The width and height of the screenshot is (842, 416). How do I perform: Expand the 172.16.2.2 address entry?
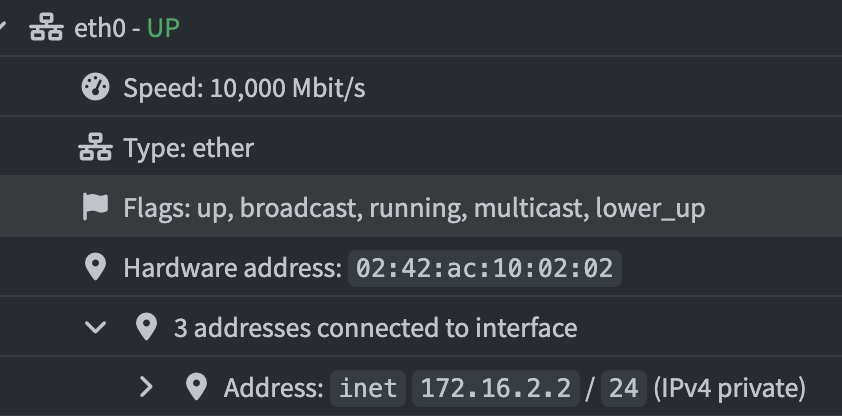click(x=146, y=387)
